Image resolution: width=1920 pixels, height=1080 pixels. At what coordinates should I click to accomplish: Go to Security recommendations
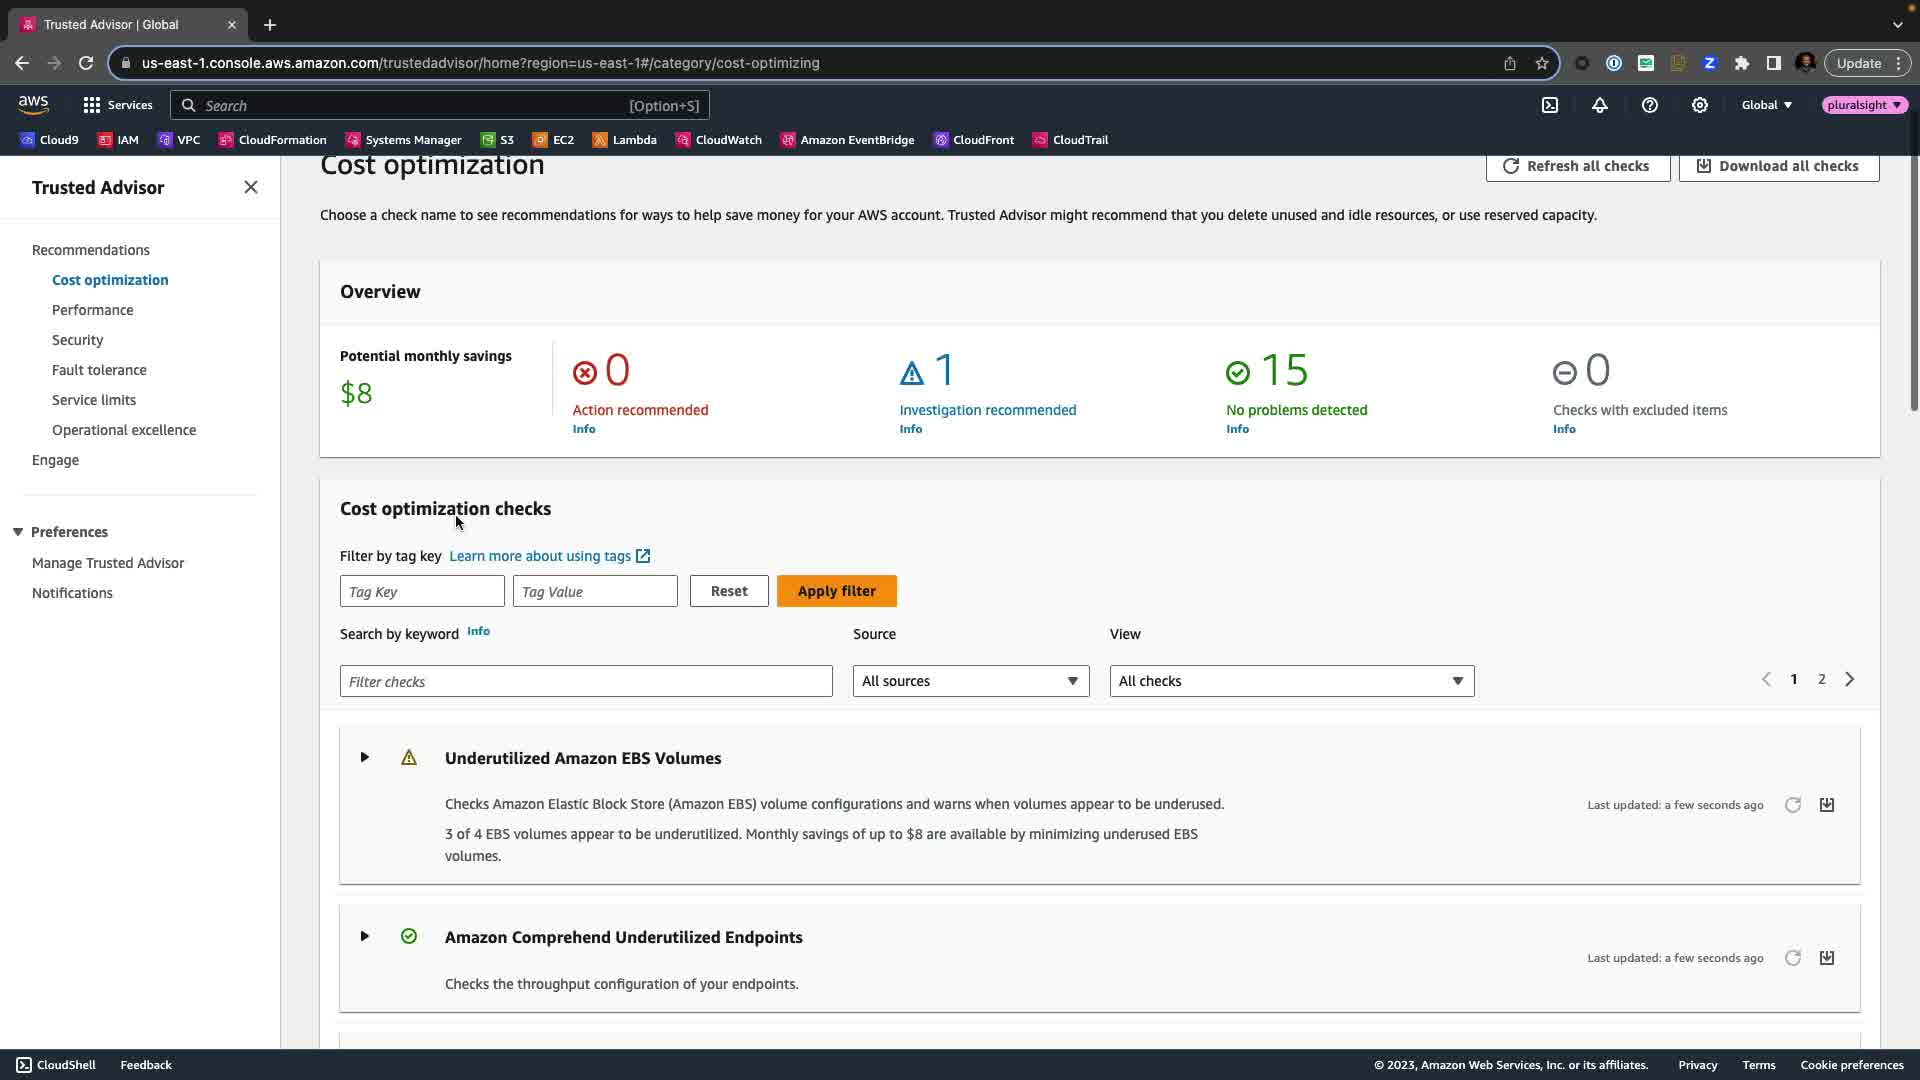[x=77, y=340]
